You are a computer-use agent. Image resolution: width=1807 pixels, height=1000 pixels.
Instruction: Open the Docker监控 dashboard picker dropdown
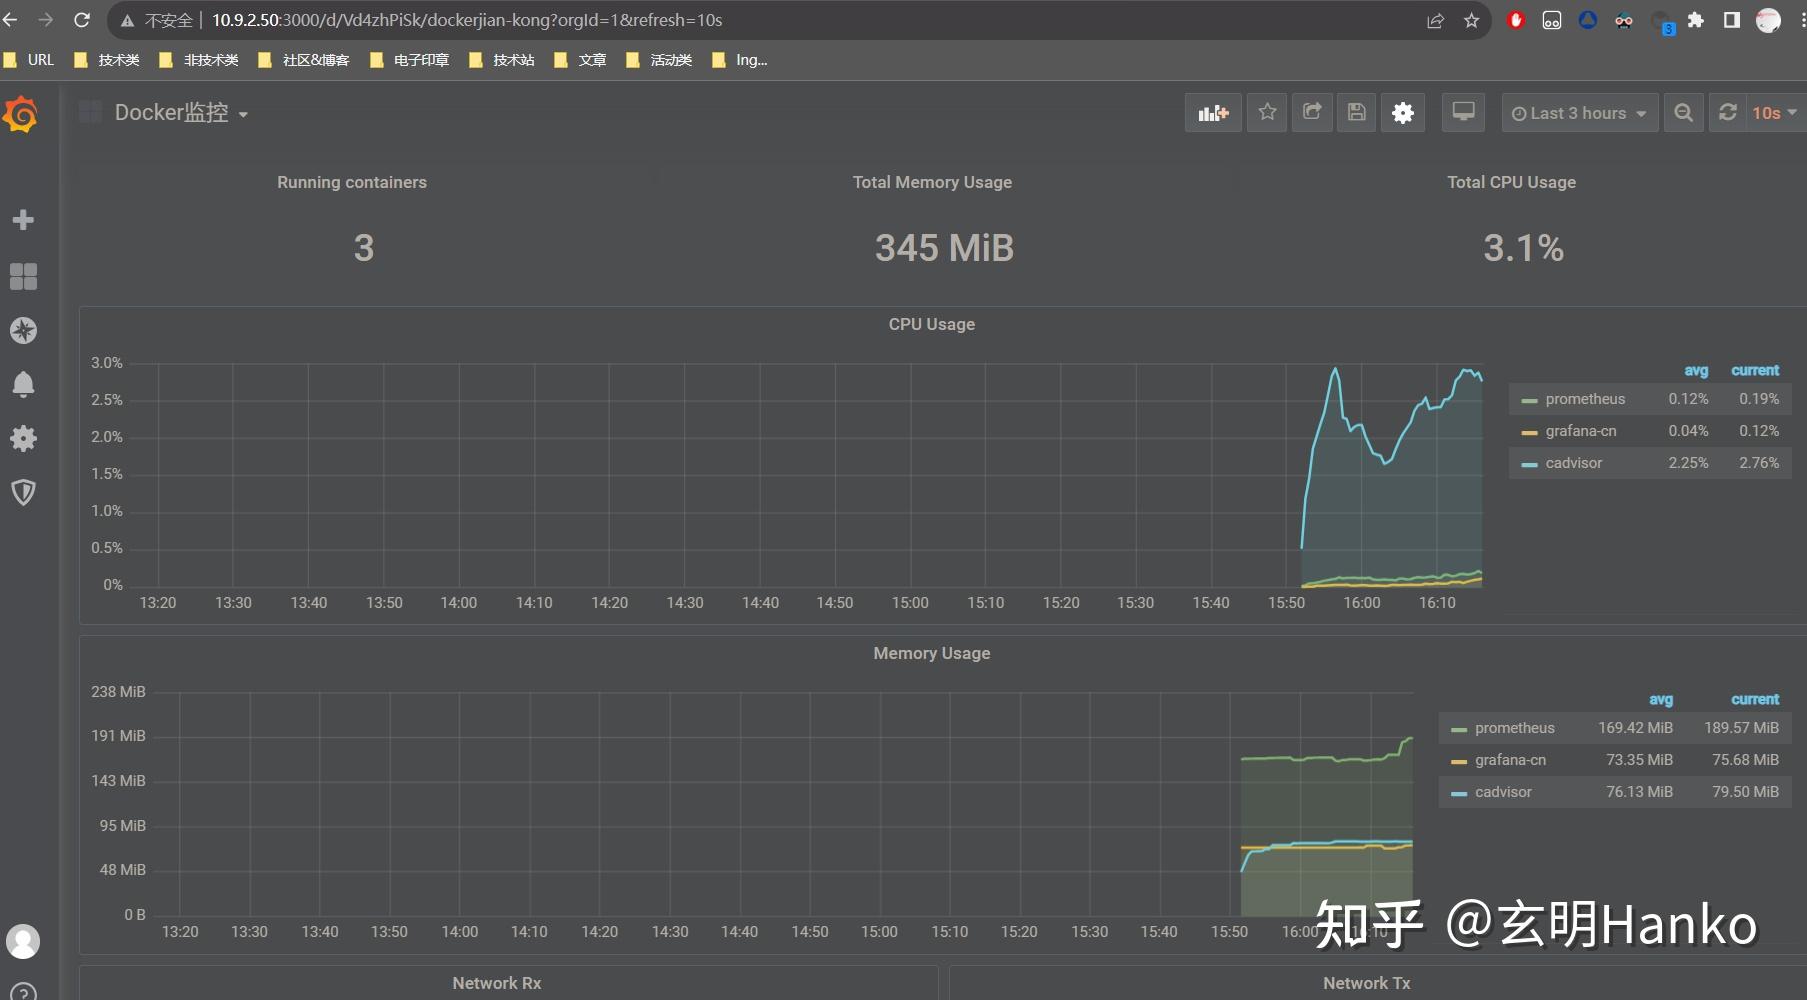(181, 113)
